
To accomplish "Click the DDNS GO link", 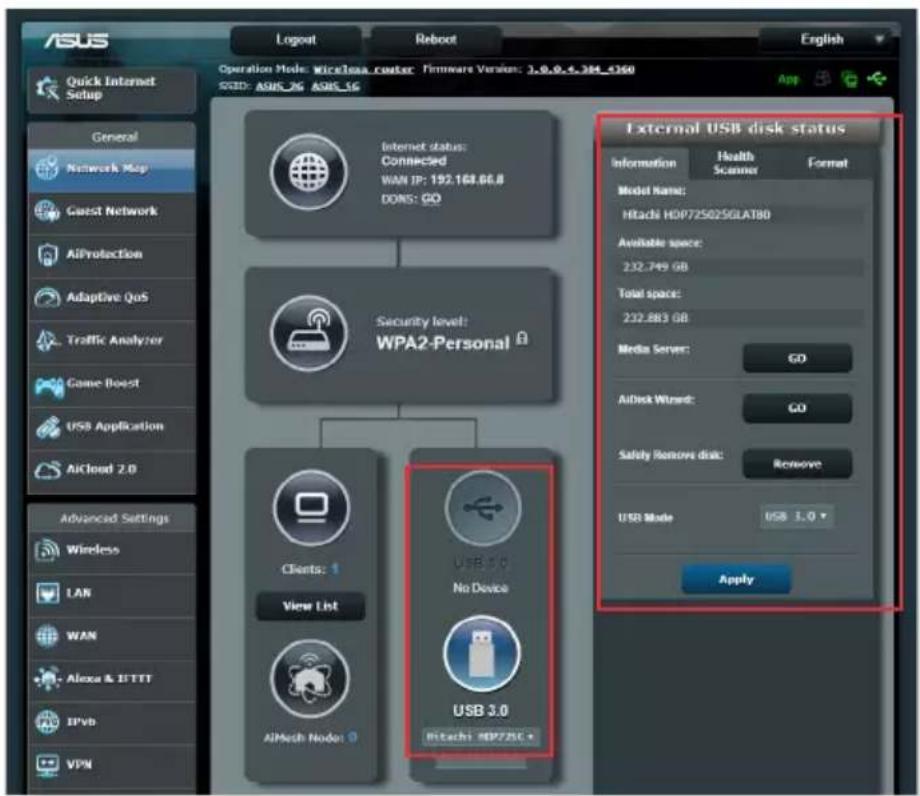I will point(431,199).
